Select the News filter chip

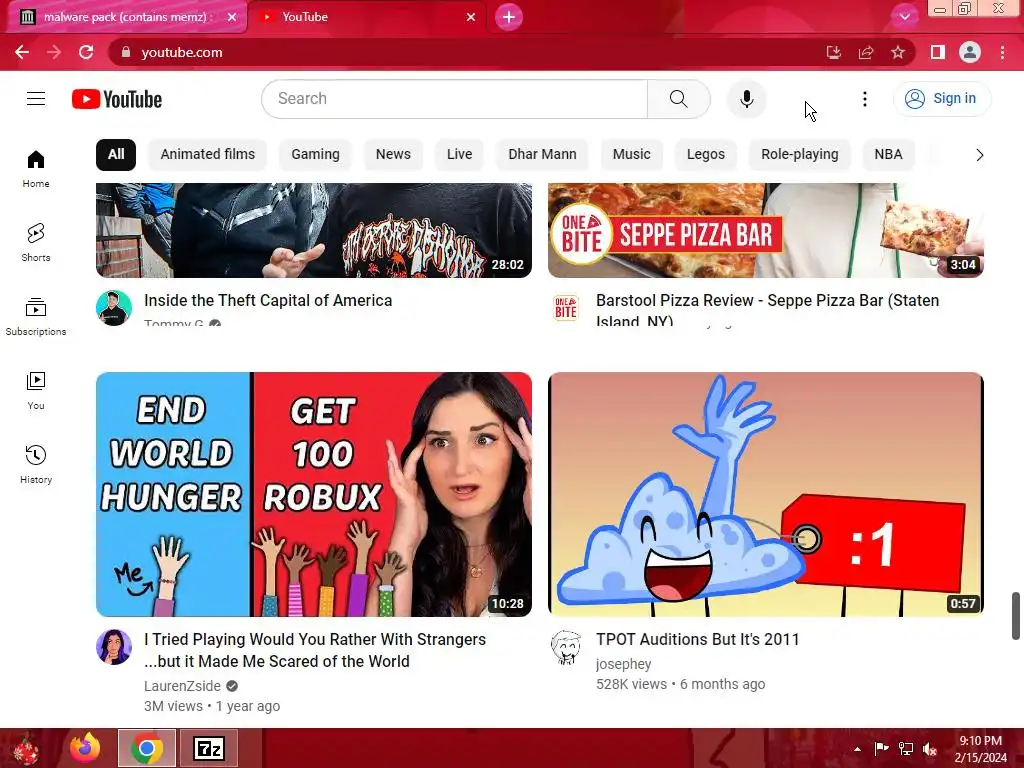(393, 155)
